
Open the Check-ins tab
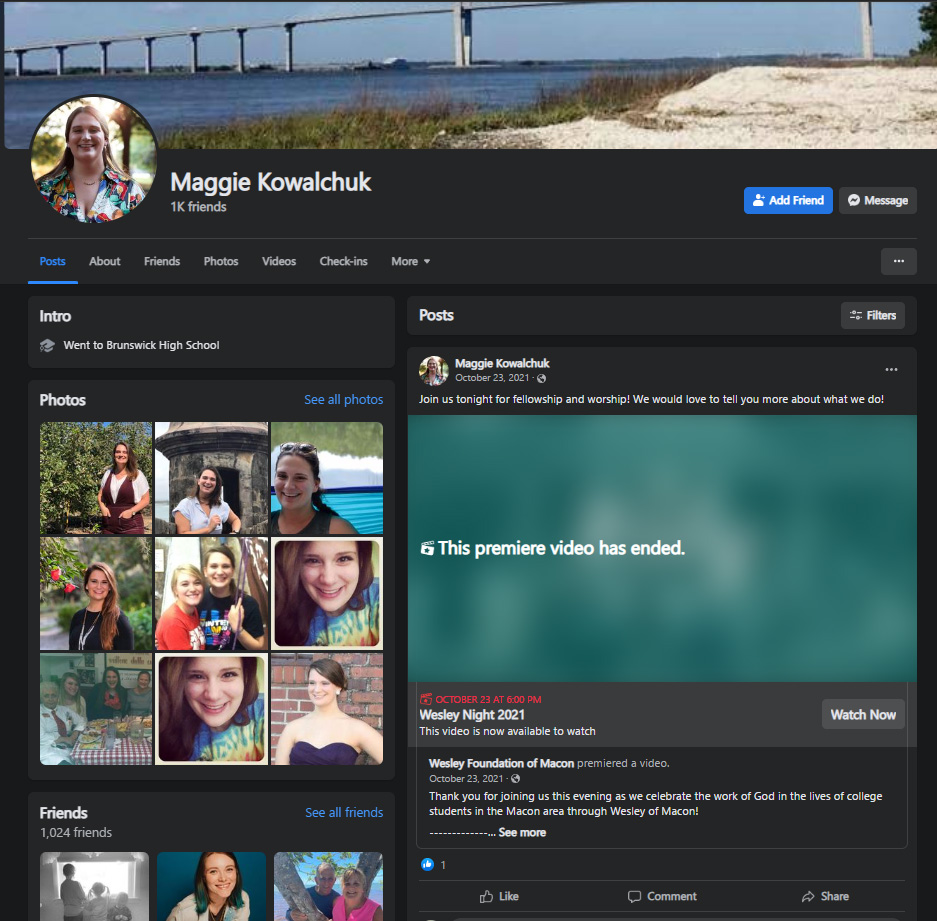tap(343, 261)
